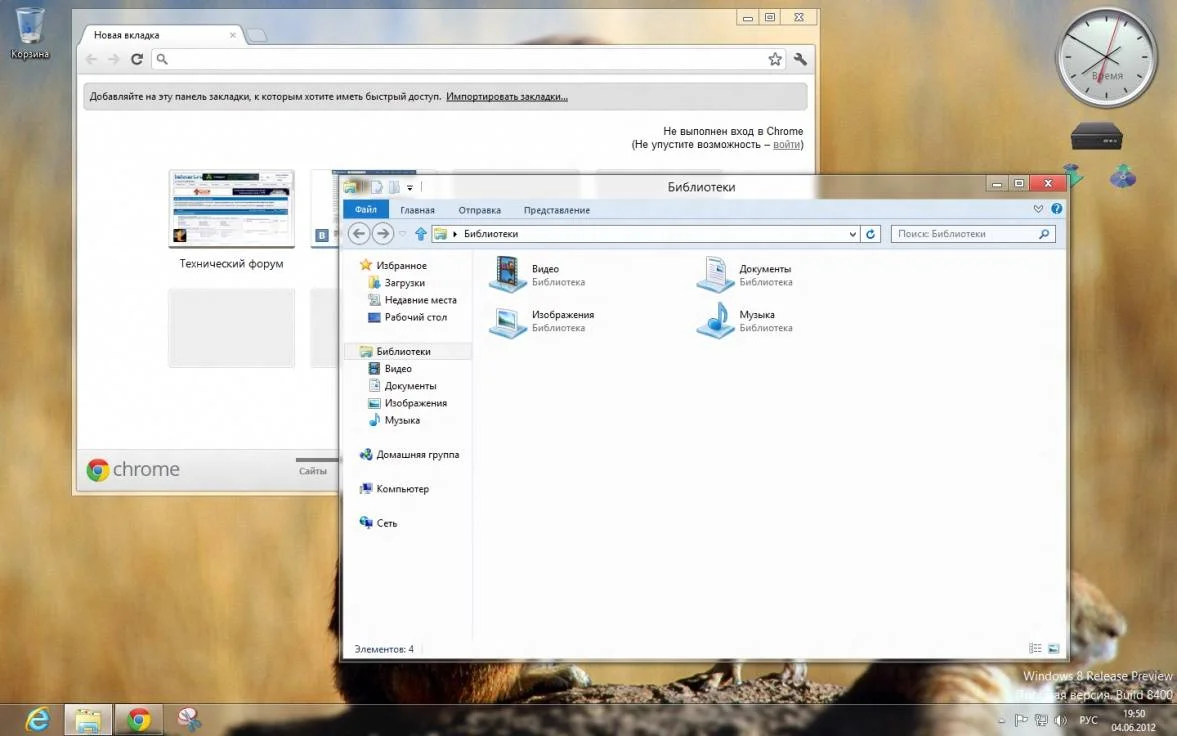Click the File Explorer taskbar button
Screen dimensions: 1177x736
[x=88, y=719]
